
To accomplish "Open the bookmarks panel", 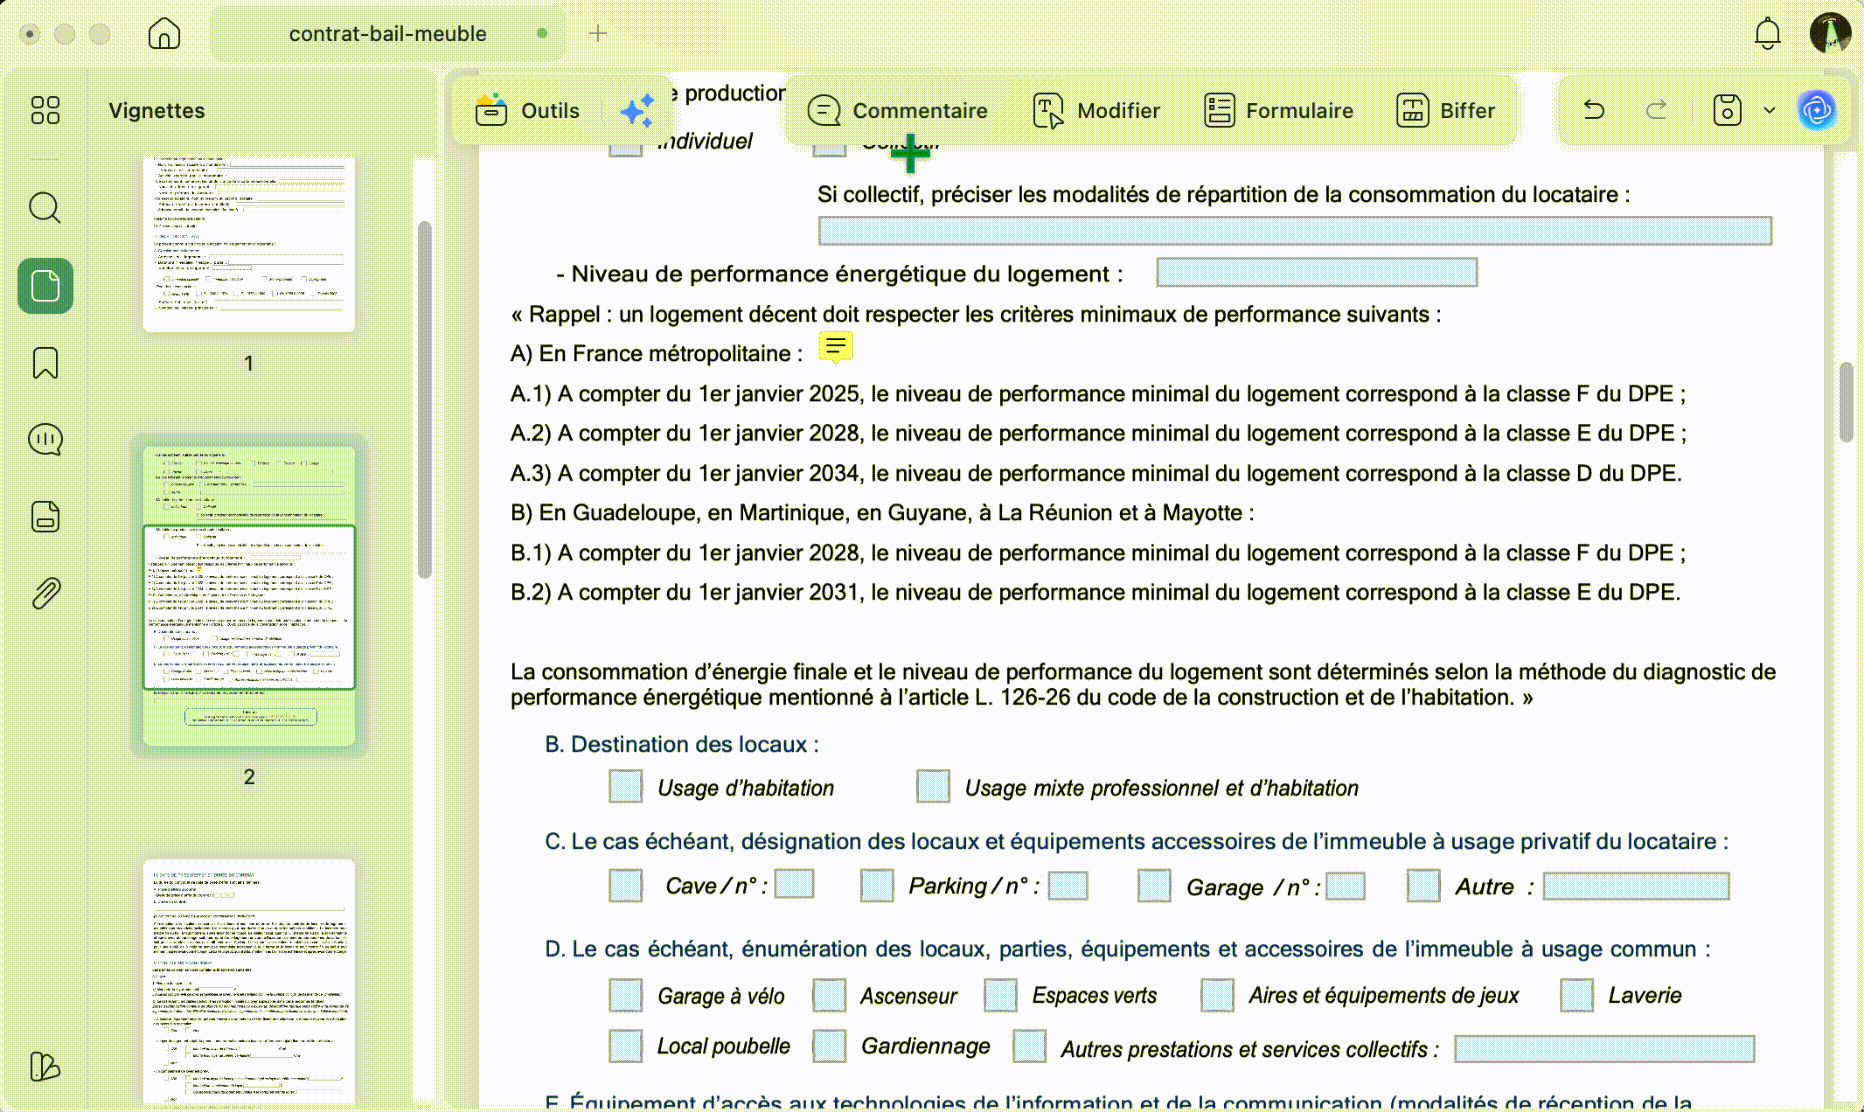I will (45, 363).
